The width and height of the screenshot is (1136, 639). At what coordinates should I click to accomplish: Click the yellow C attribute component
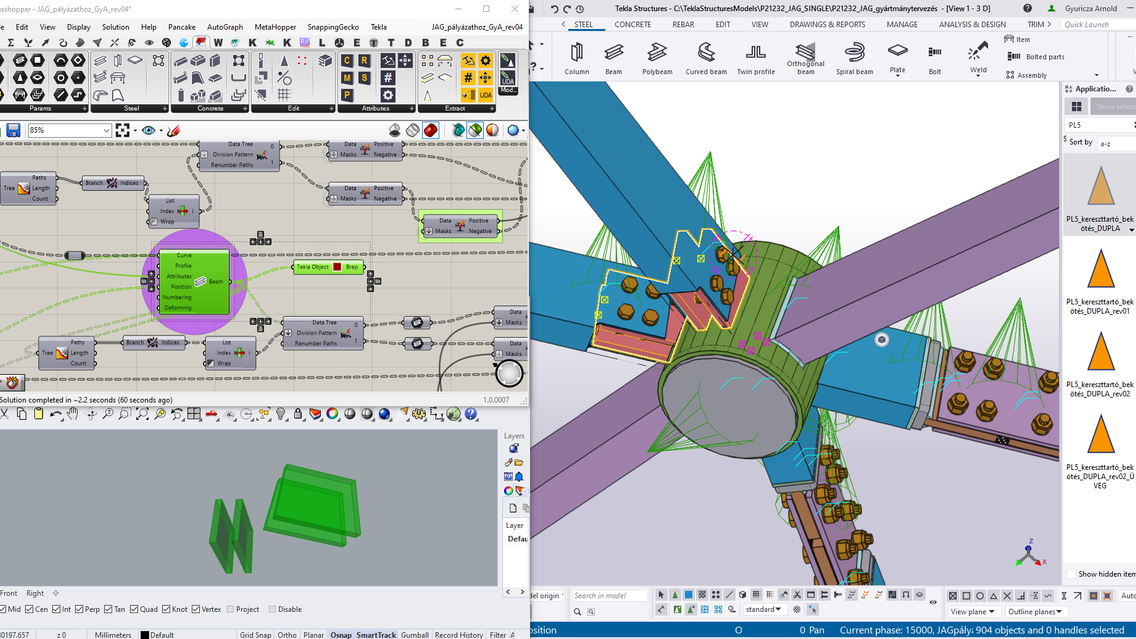346,61
